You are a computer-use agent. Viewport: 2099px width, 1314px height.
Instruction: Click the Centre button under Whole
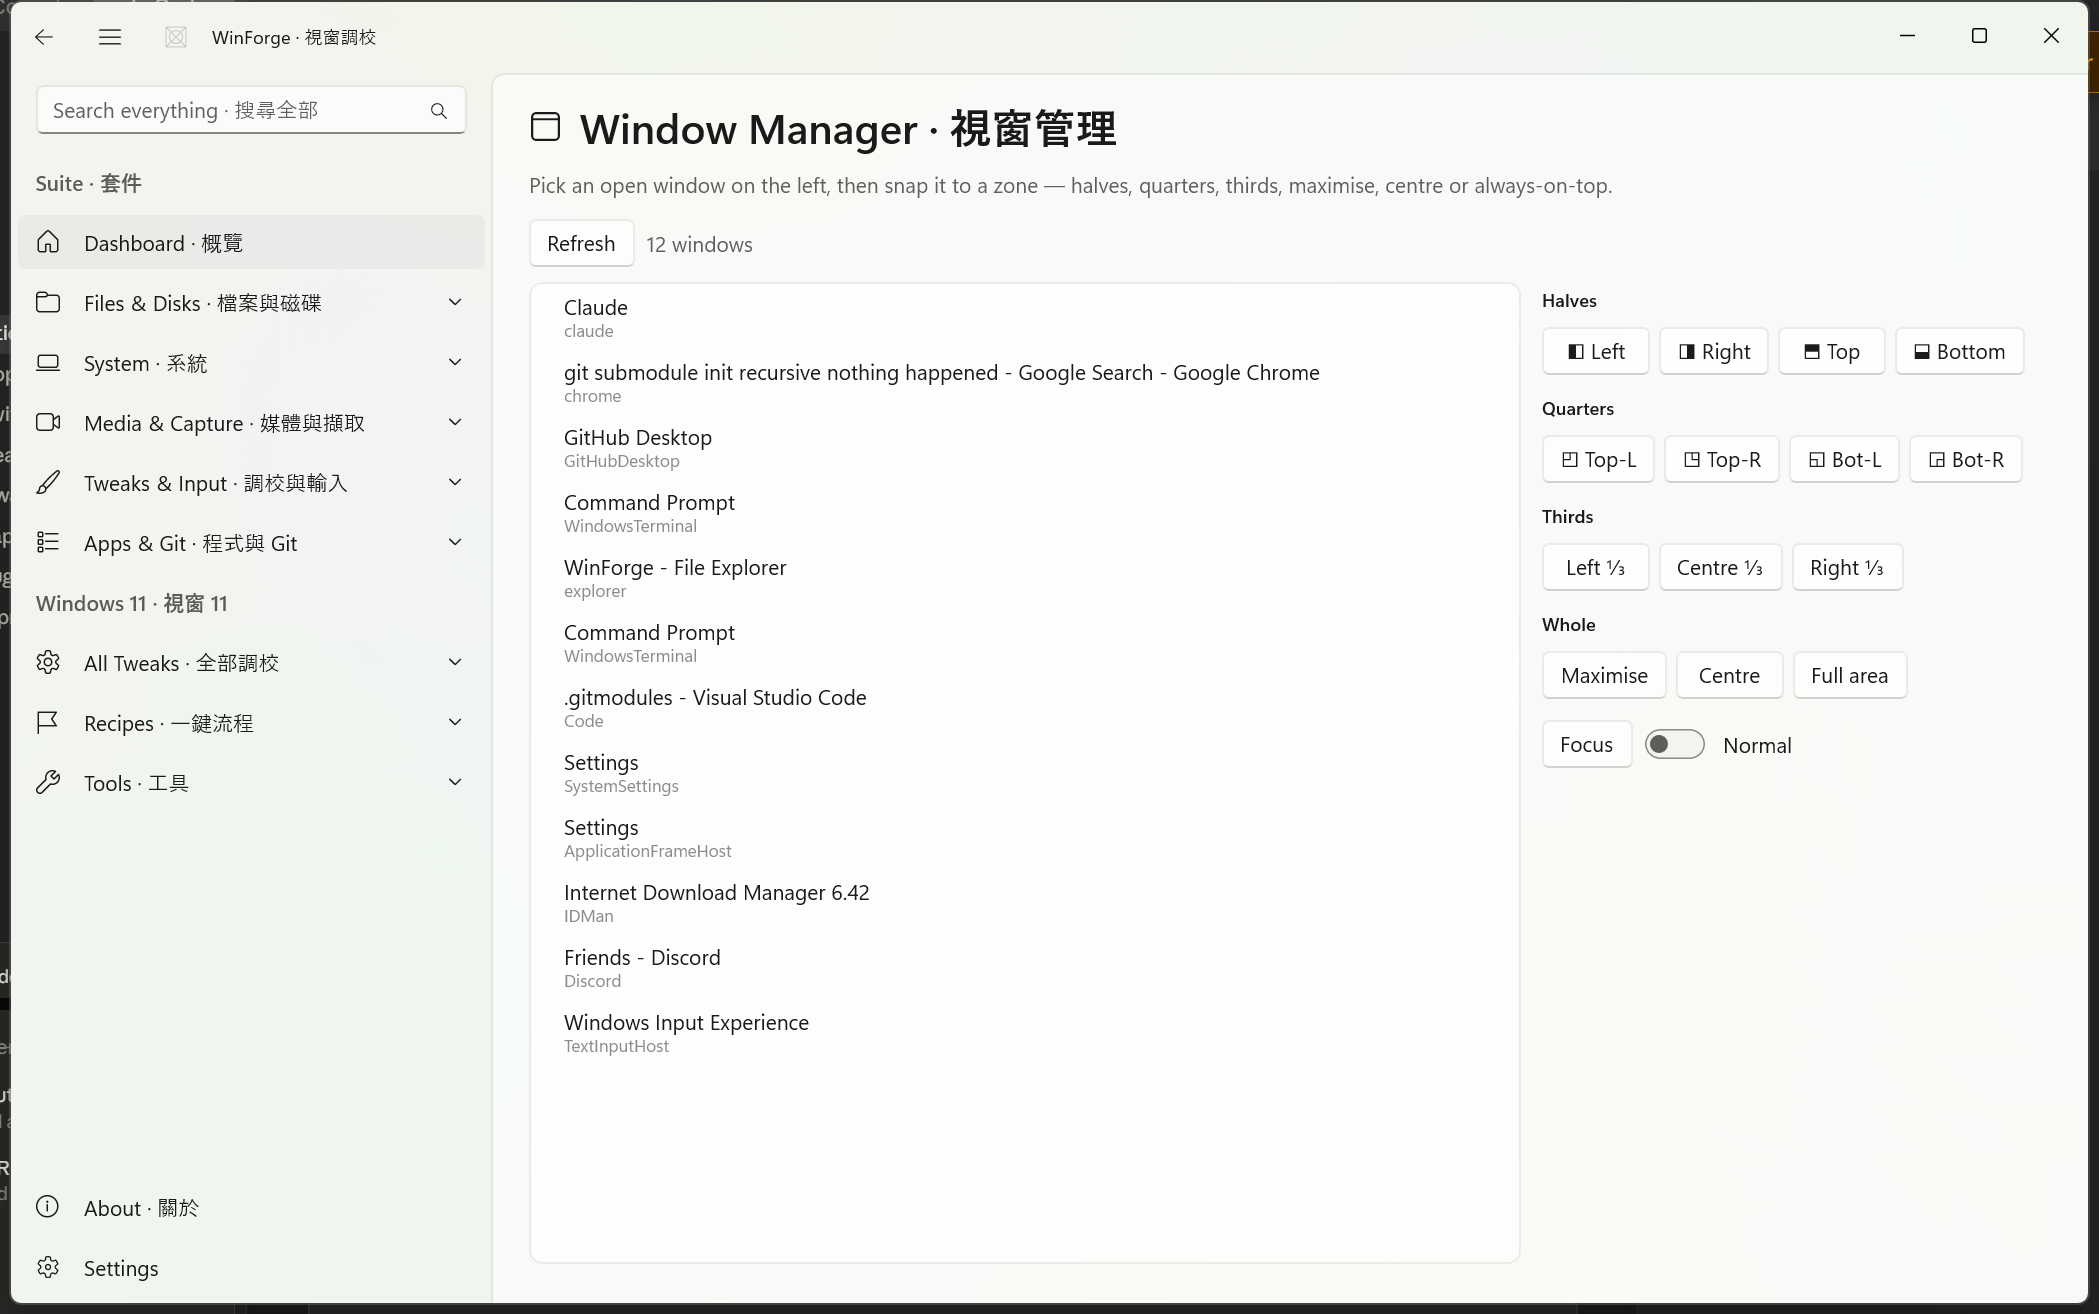coord(1729,675)
